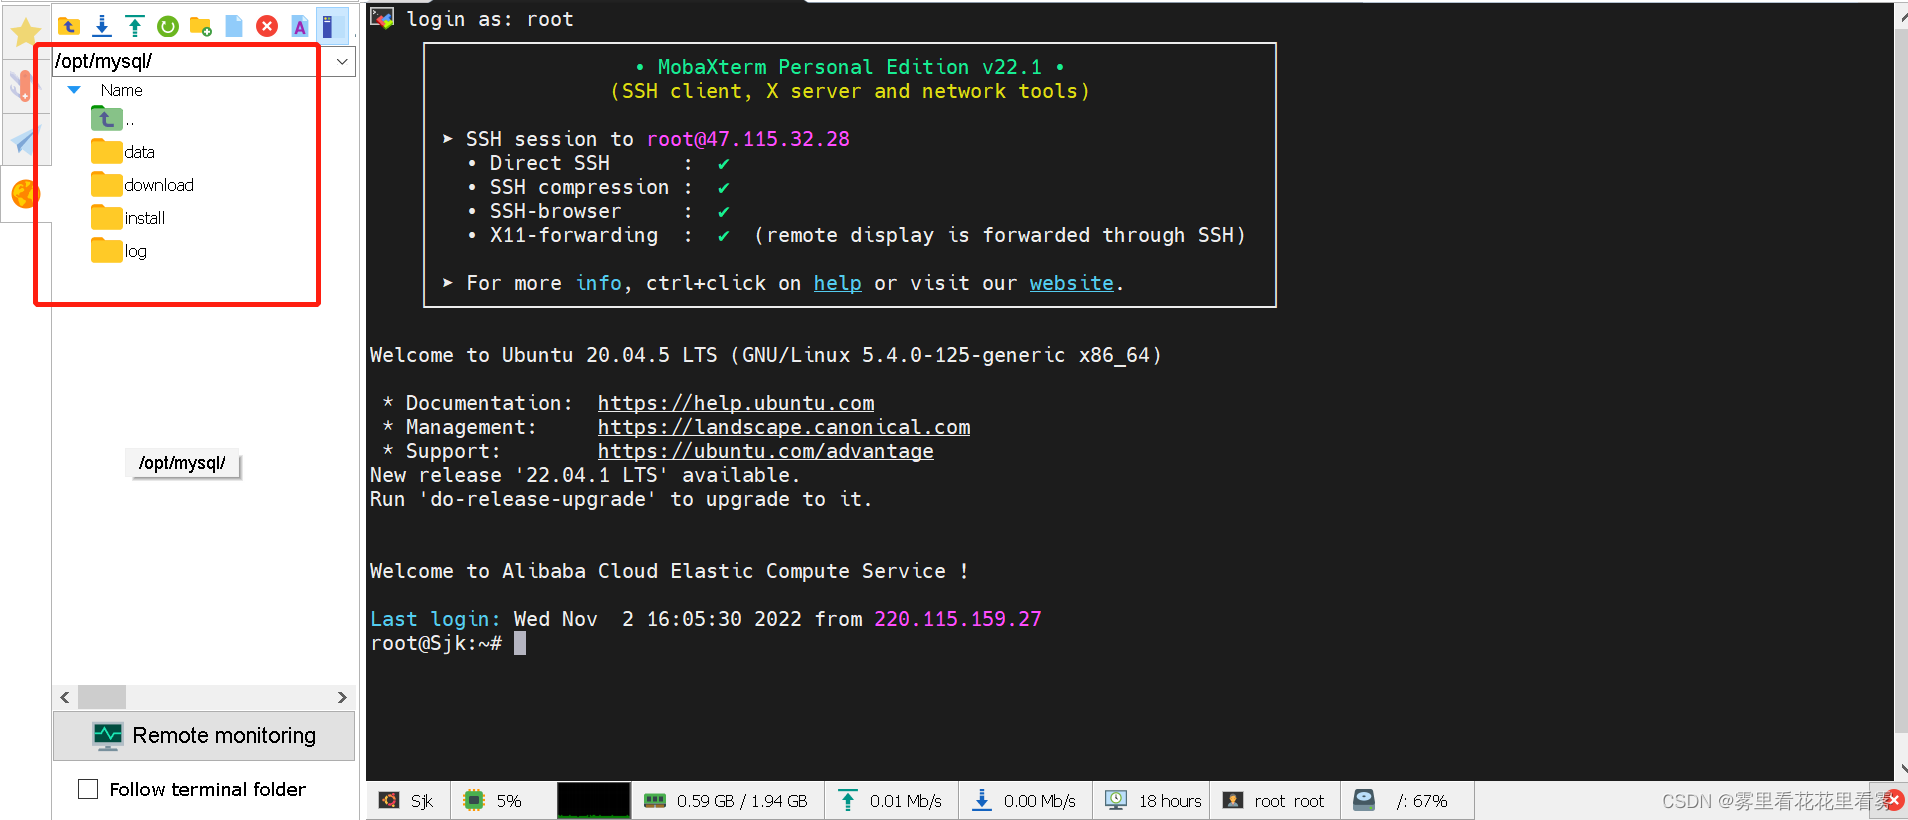This screenshot has height=820, width=1908.
Task: Select the Sftp globe sidebar tab
Action: coord(25,194)
